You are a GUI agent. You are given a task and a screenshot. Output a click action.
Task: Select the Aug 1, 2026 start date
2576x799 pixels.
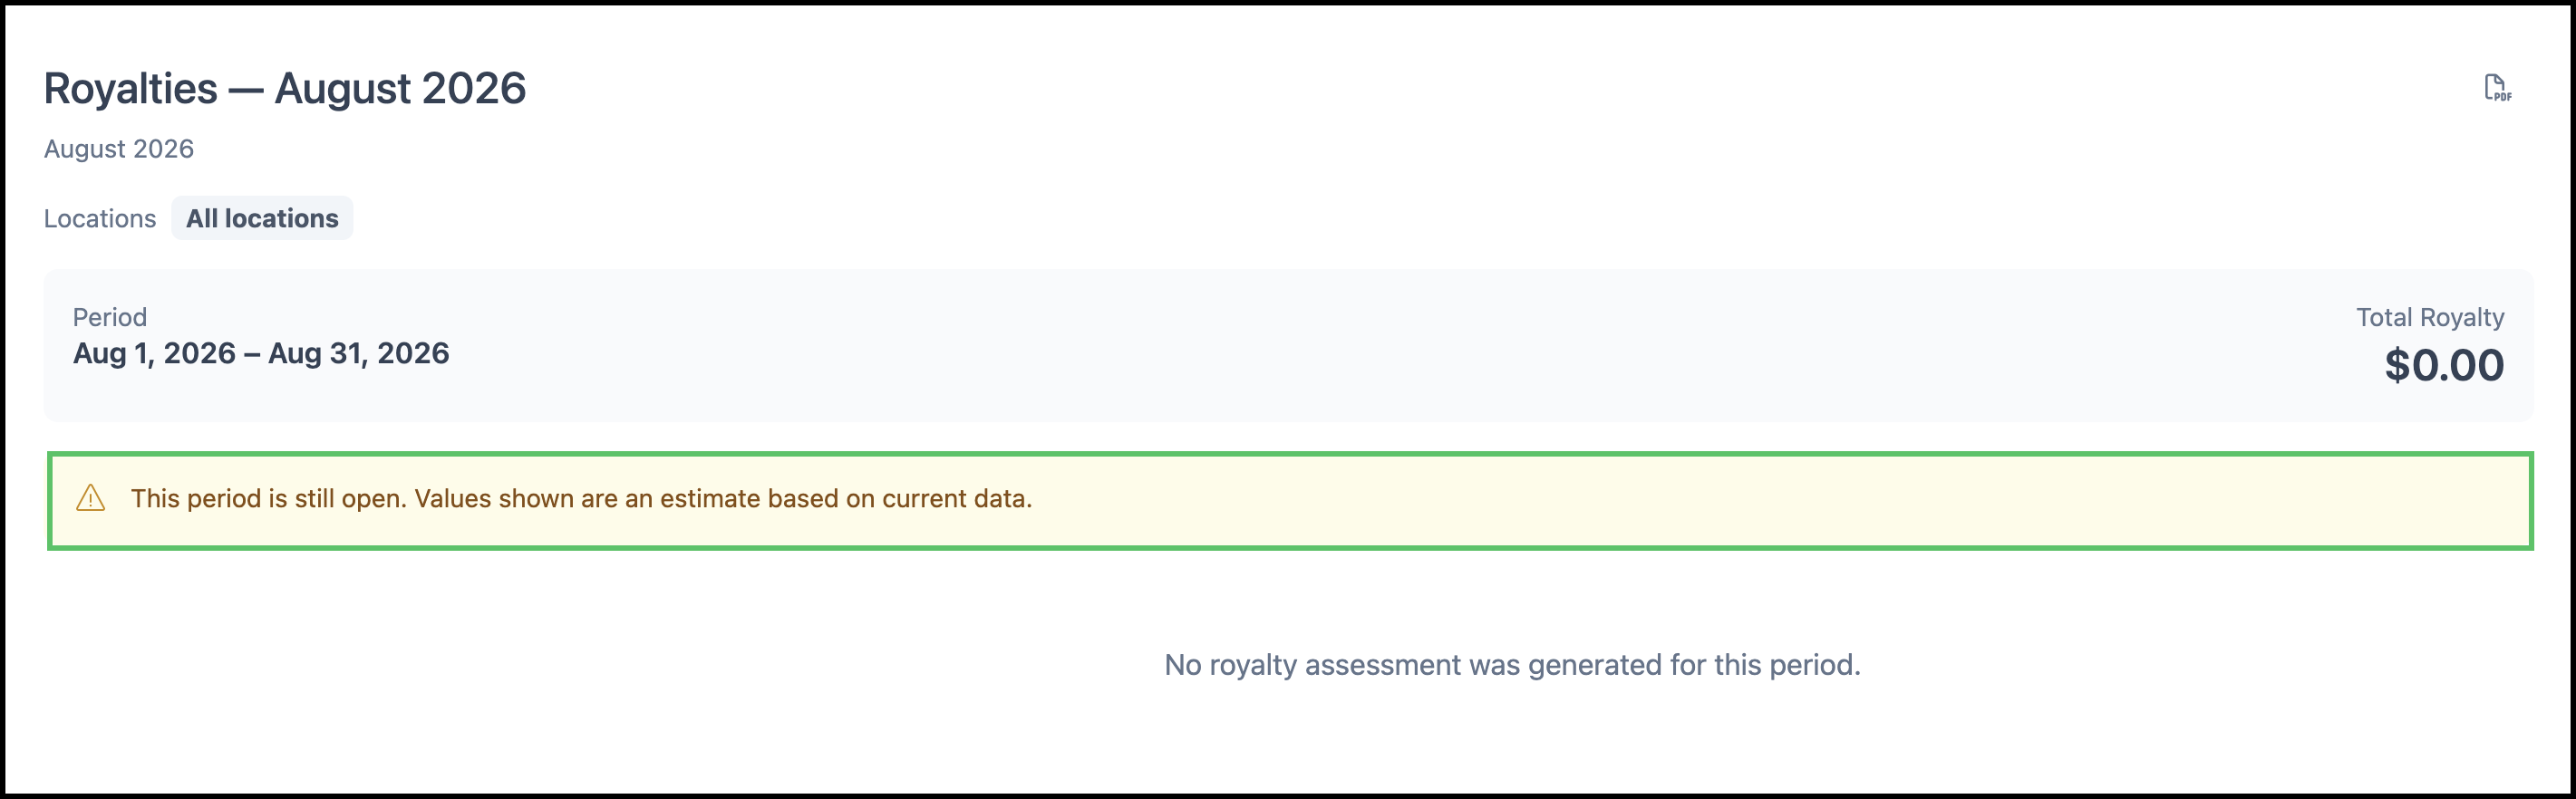[x=154, y=353]
